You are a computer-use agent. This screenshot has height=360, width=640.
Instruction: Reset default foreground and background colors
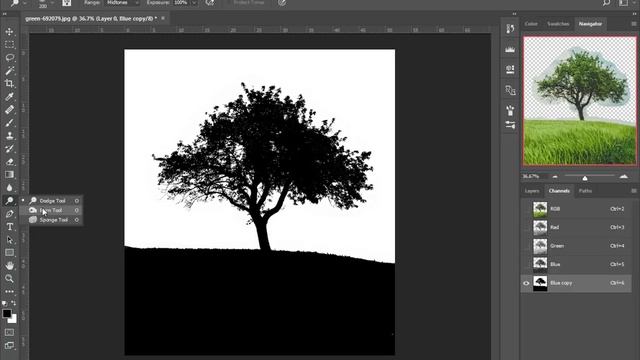coord(4,303)
